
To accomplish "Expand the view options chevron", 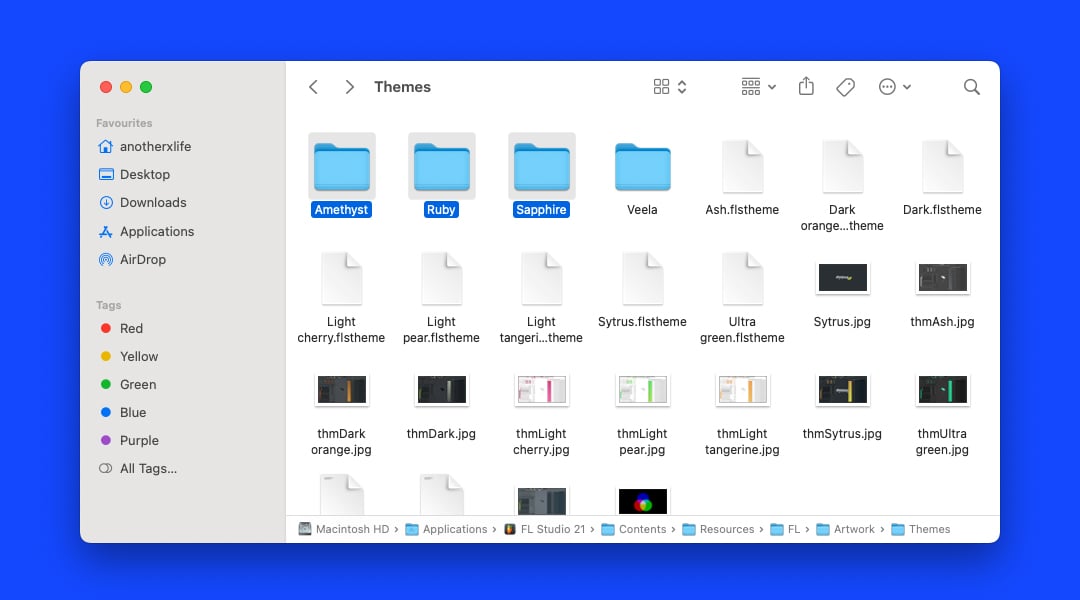I will coord(682,87).
